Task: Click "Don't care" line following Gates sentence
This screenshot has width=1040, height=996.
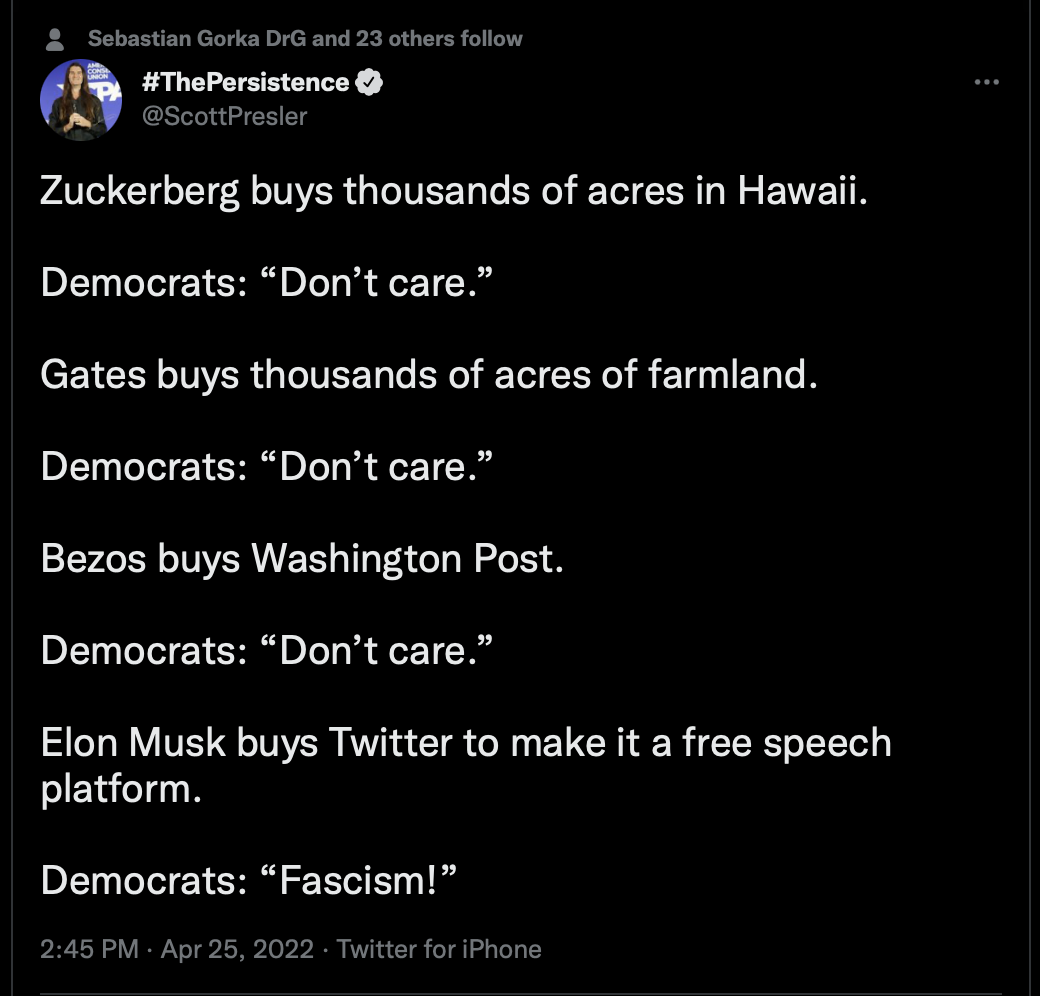Action: point(267,466)
